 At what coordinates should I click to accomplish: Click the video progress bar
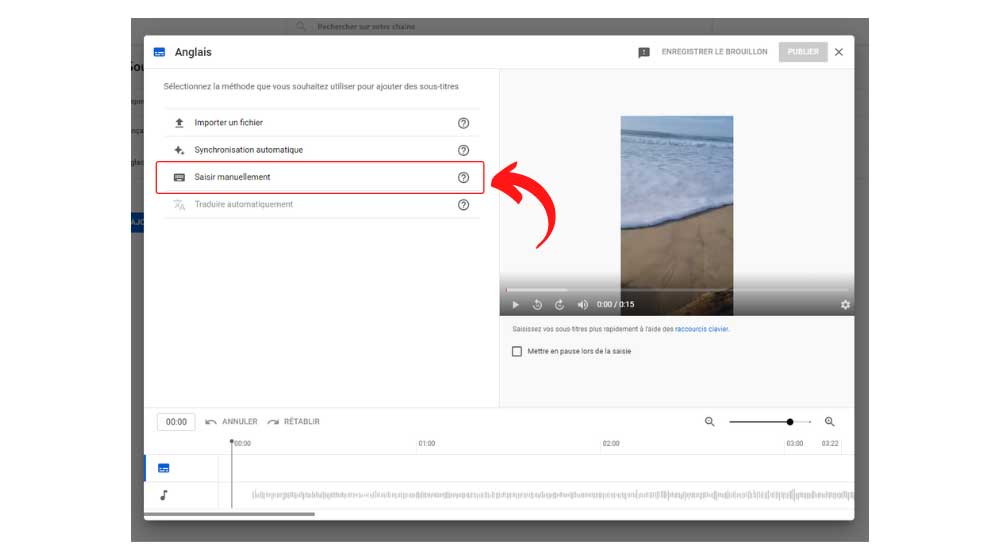[677, 290]
